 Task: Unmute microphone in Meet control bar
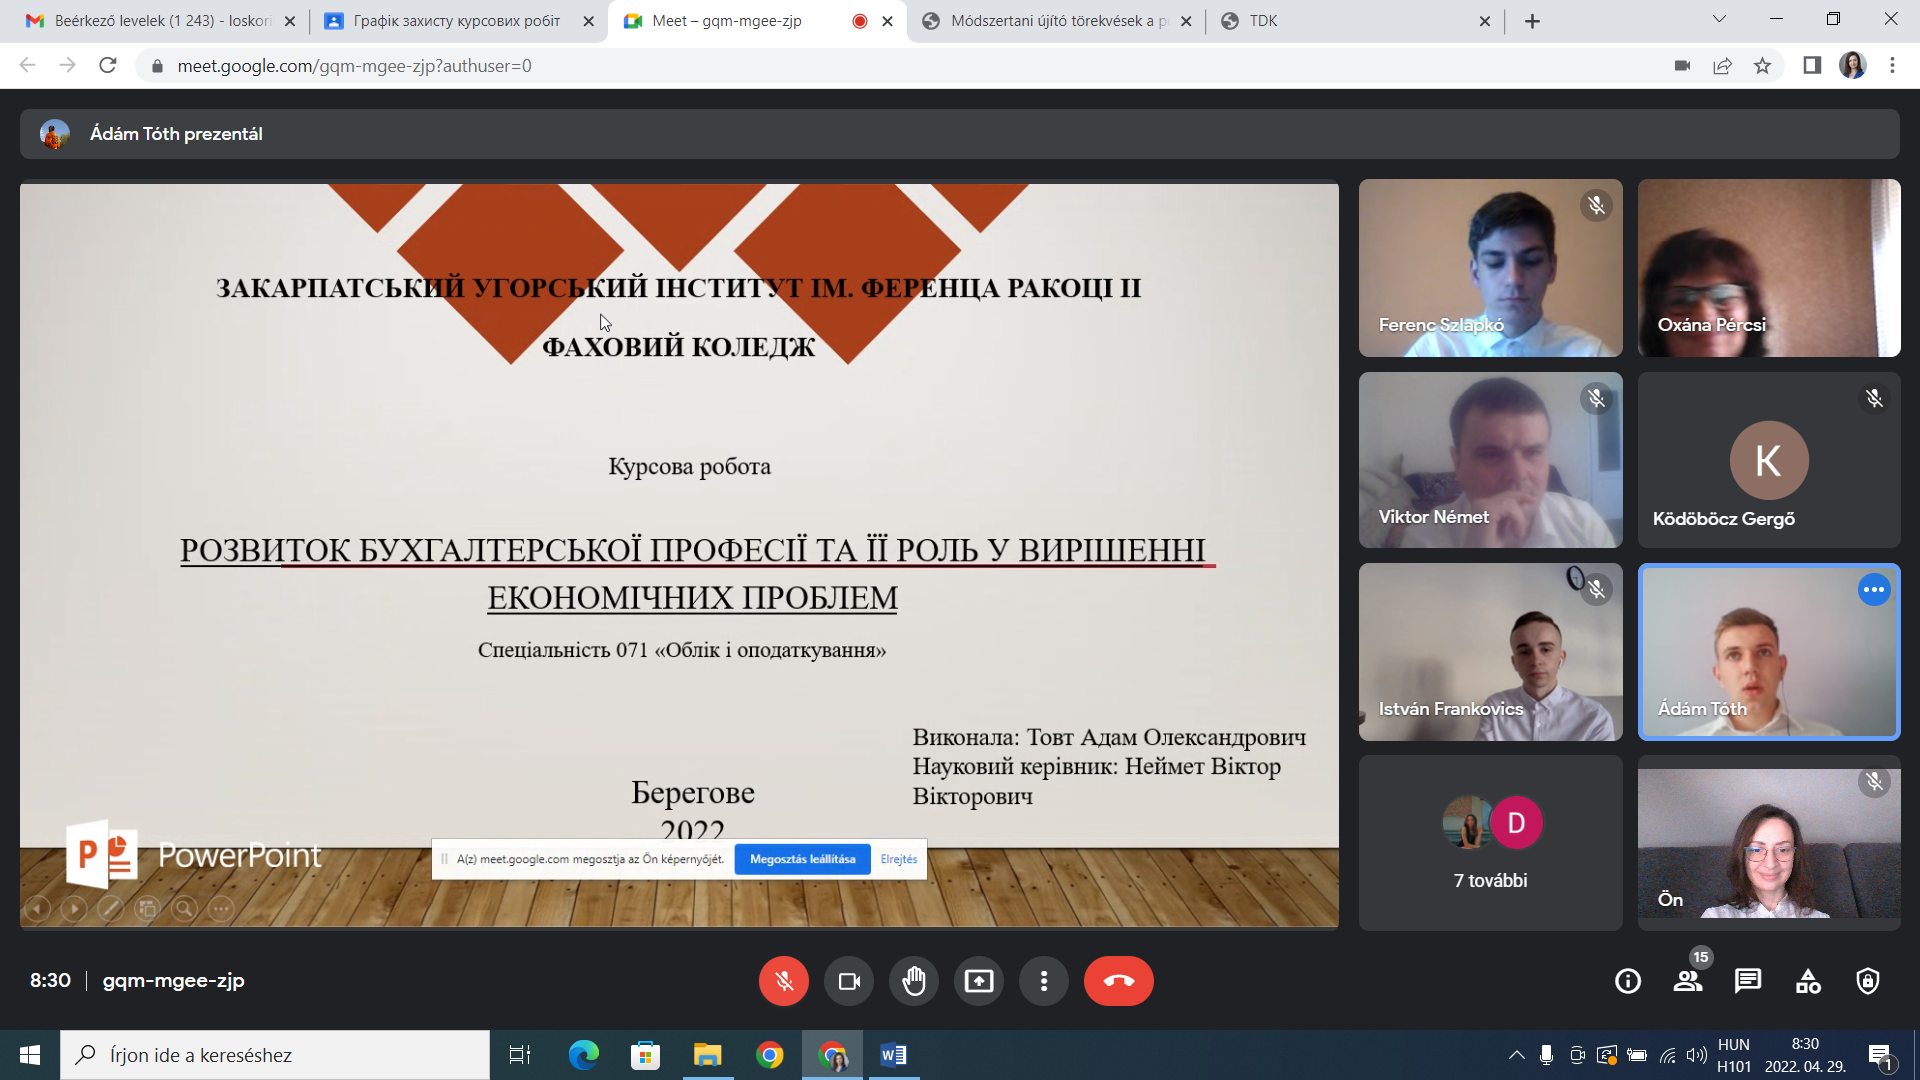pyautogui.click(x=783, y=981)
